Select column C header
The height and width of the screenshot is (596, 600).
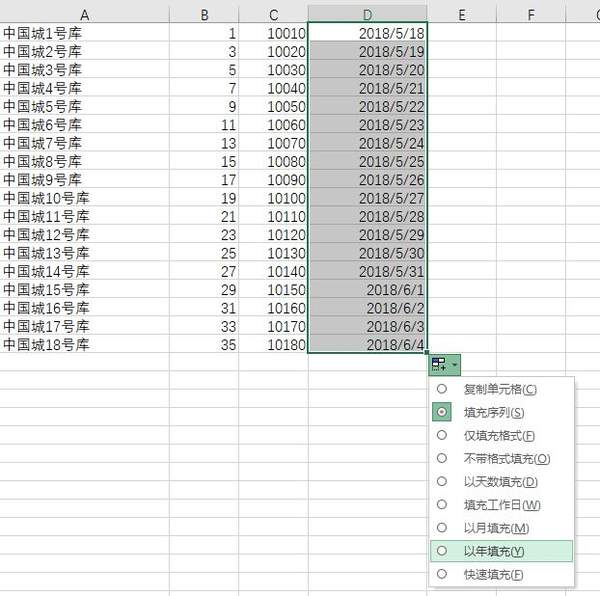tap(273, 15)
